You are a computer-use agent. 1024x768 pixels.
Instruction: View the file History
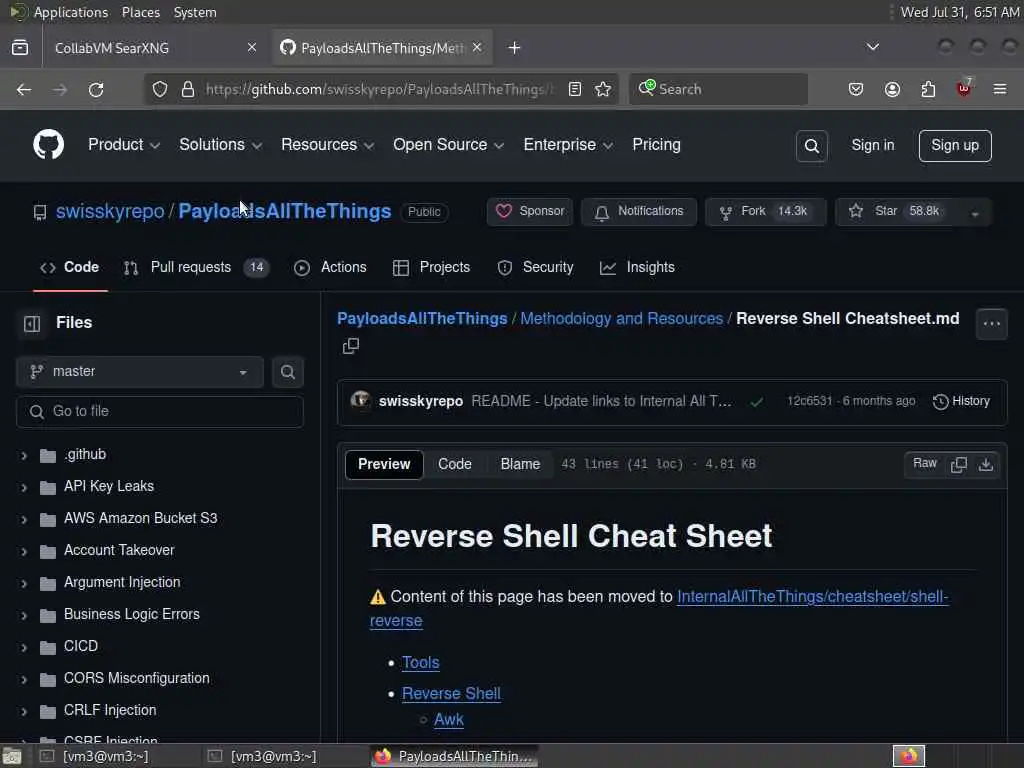coord(961,402)
